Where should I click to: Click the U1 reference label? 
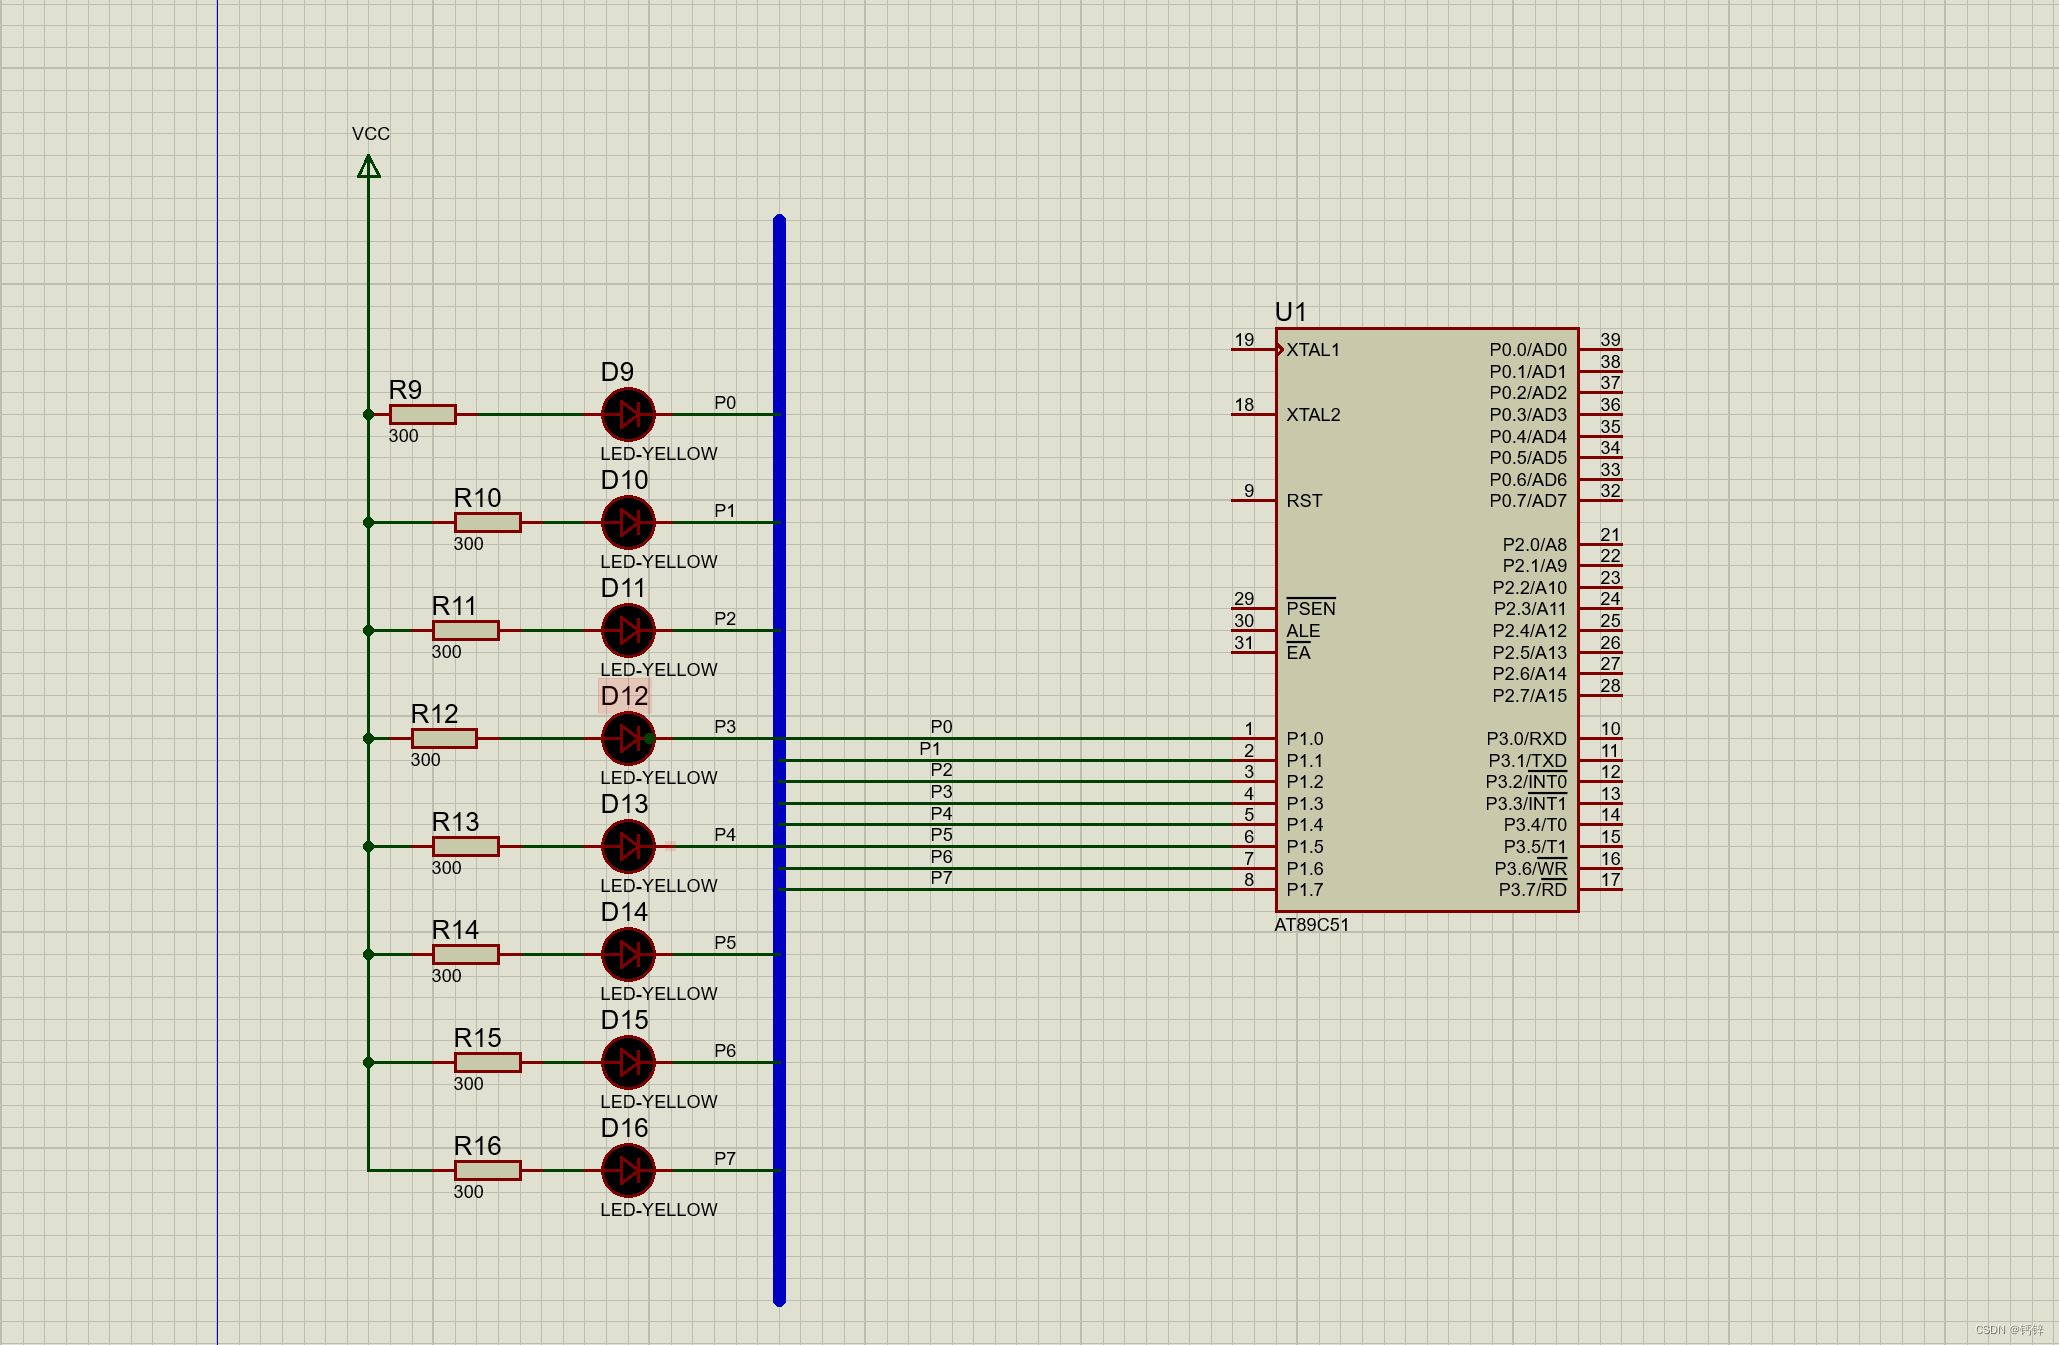pos(1291,312)
